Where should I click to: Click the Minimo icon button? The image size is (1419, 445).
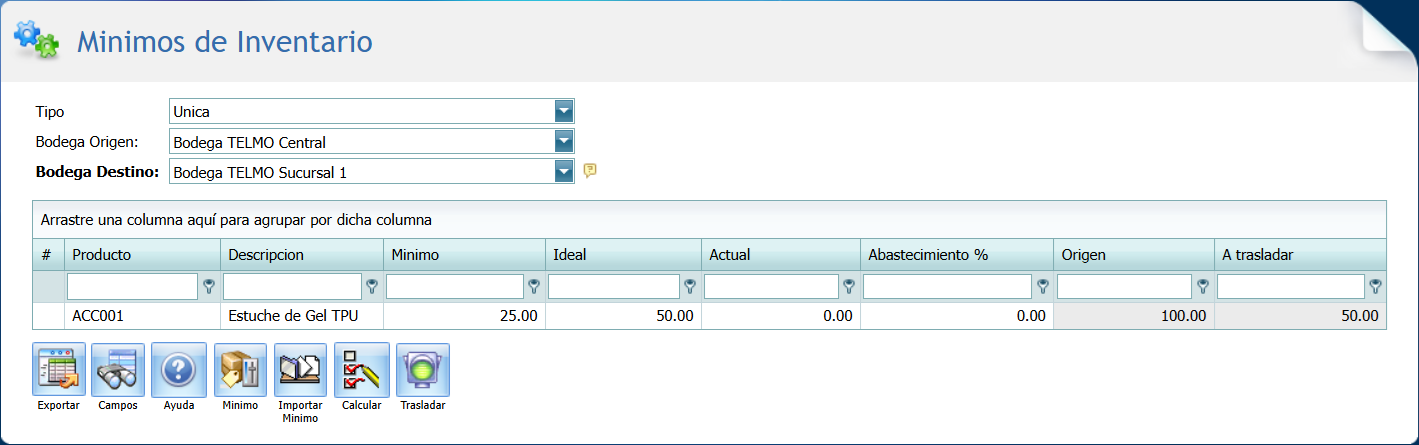240,370
